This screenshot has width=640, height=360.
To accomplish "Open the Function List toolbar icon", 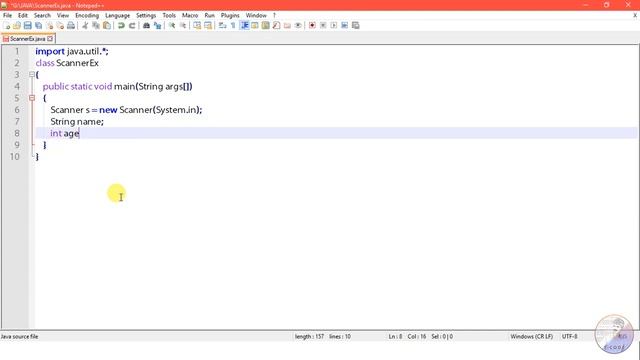I will pyautogui.click(x=276, y=25).
